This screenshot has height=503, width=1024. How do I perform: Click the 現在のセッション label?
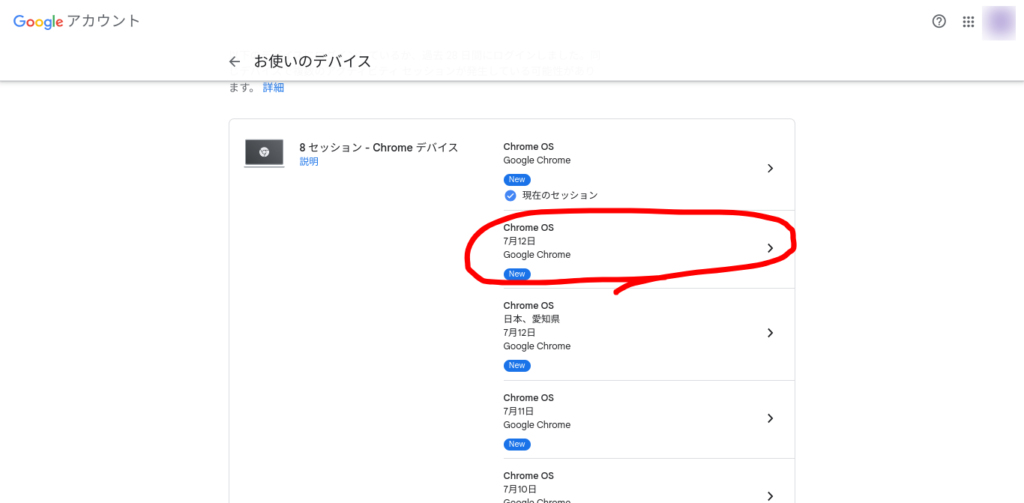pos(560,196)
